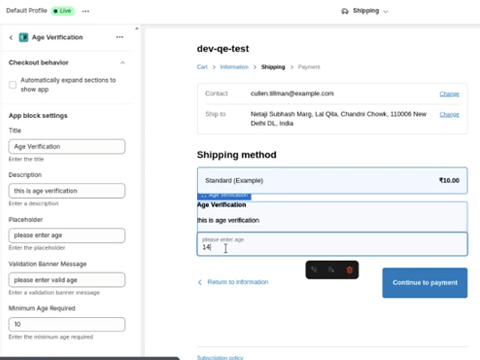Go to Information breadcrumb

(x=234, y=67)
